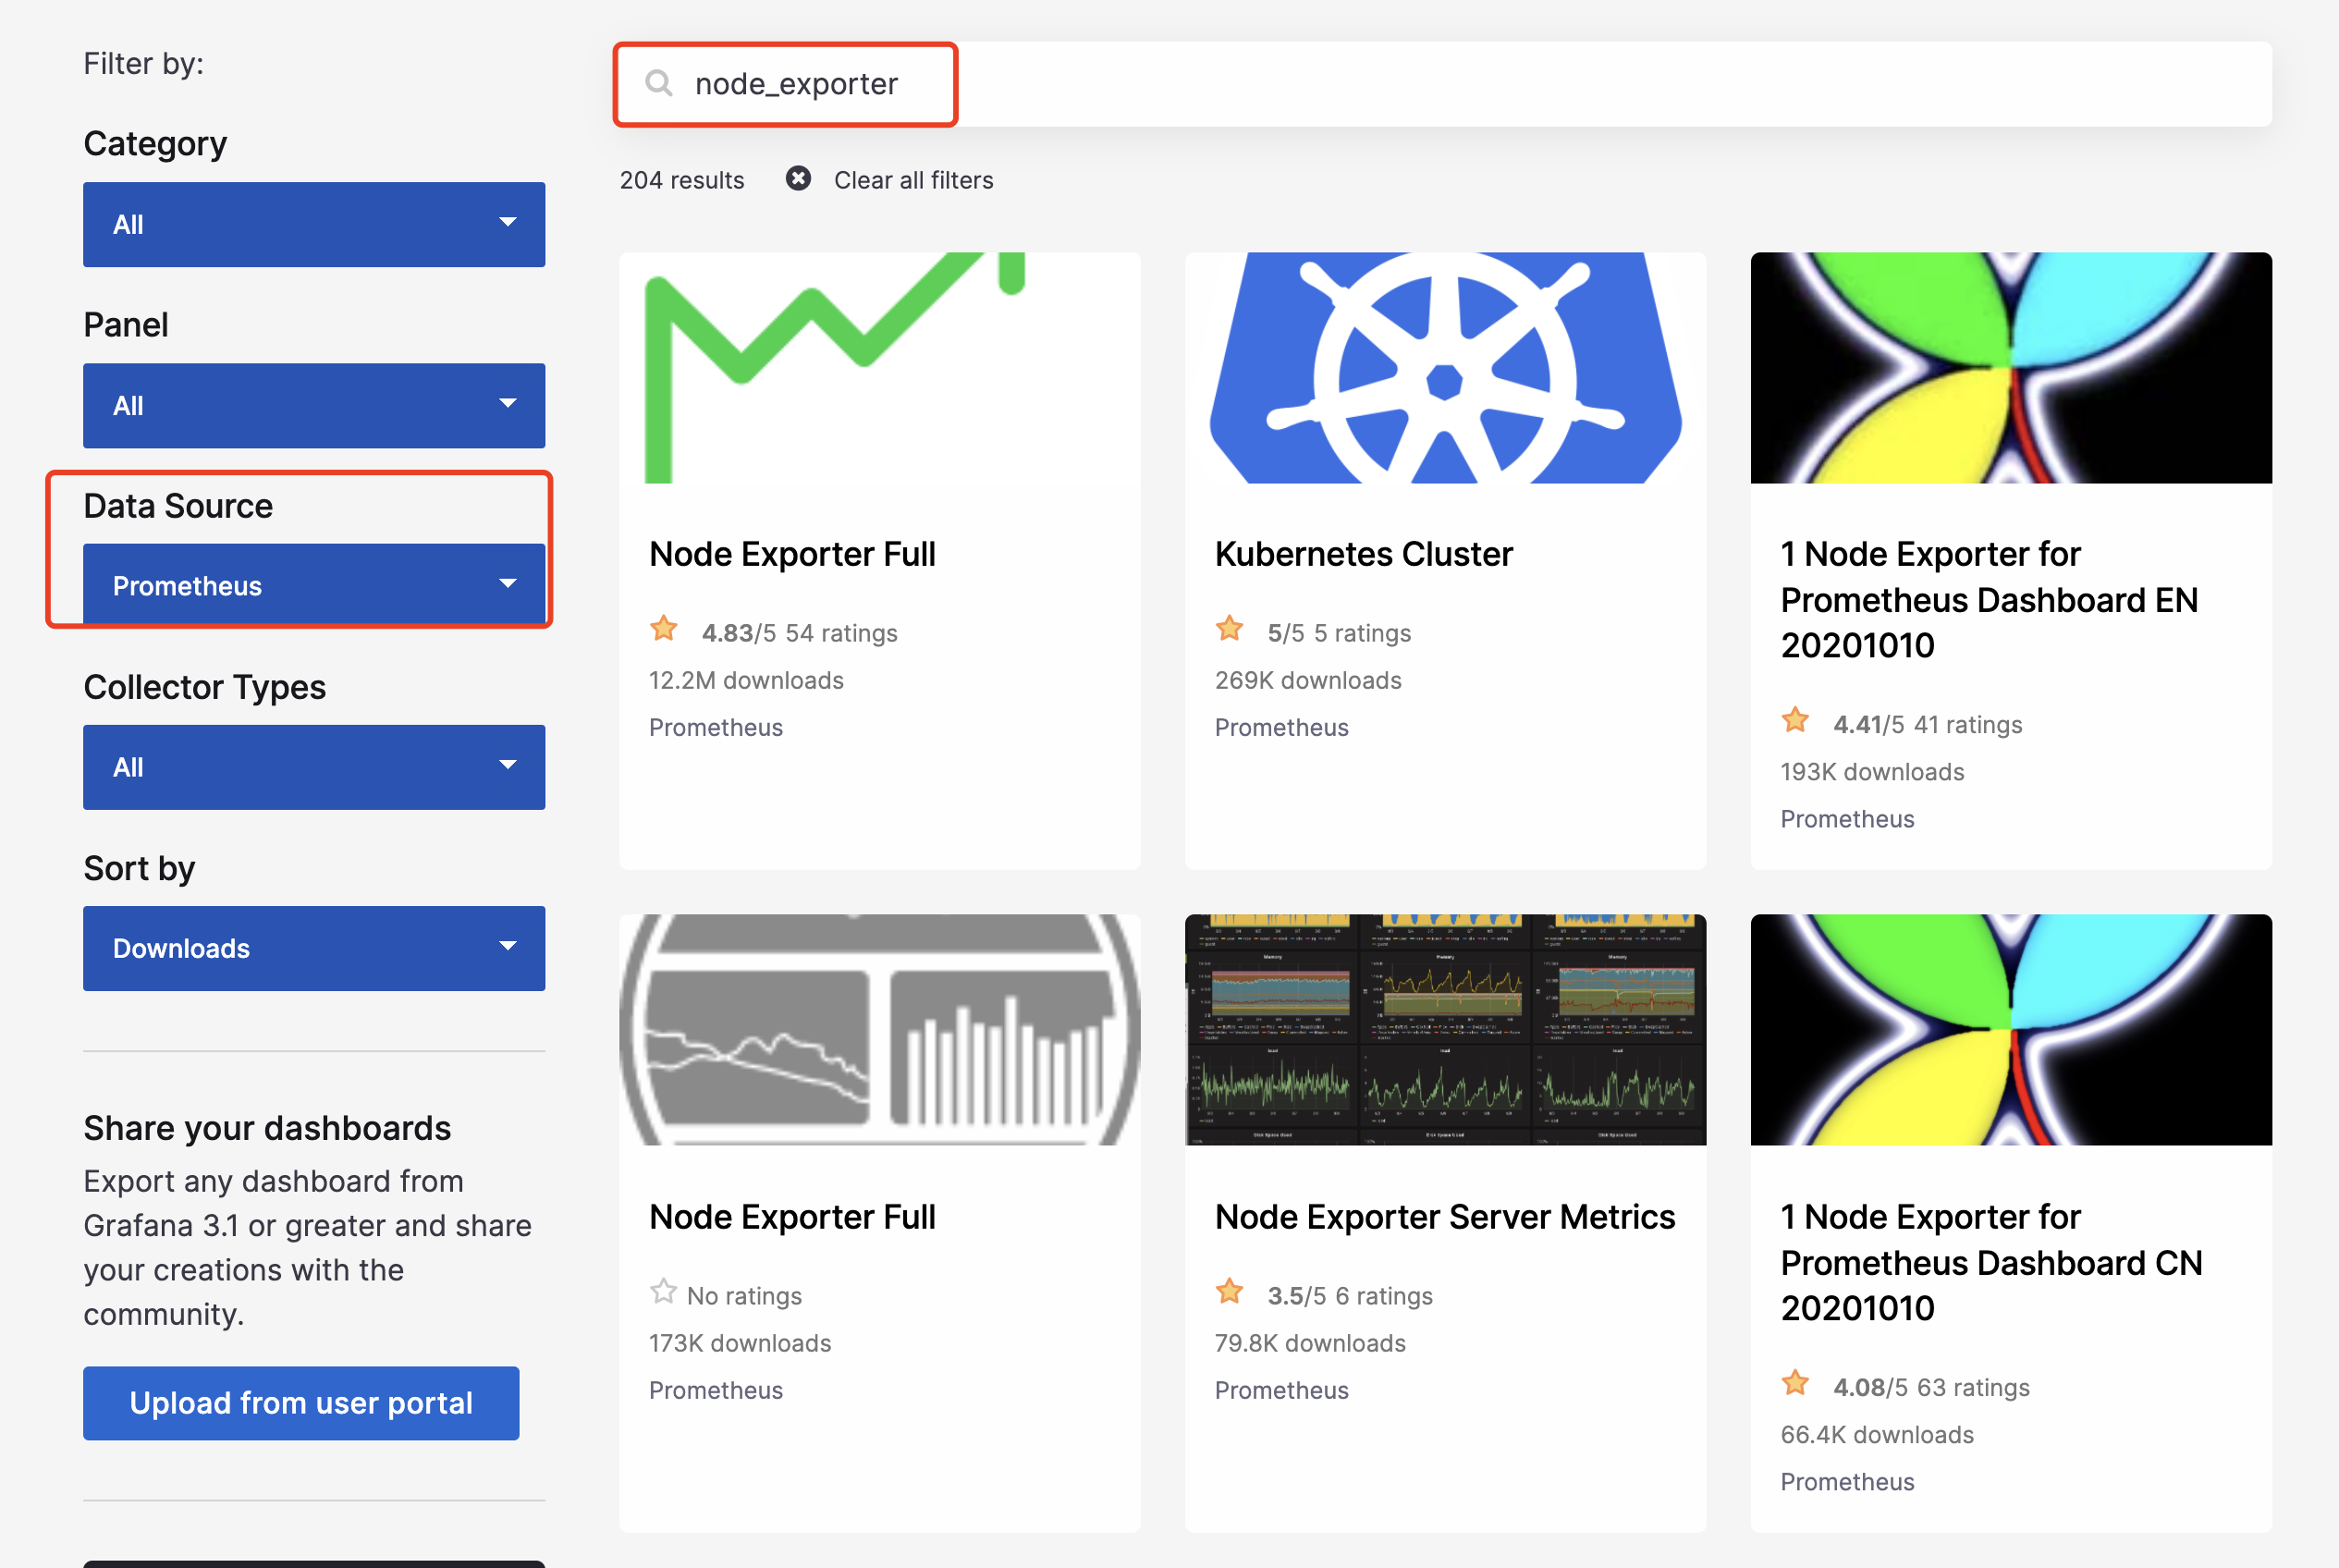Image resolution: width=2339 pixels, height=1568 pixels.
Task: Click the Filter by label
Action: pos(143,64)
